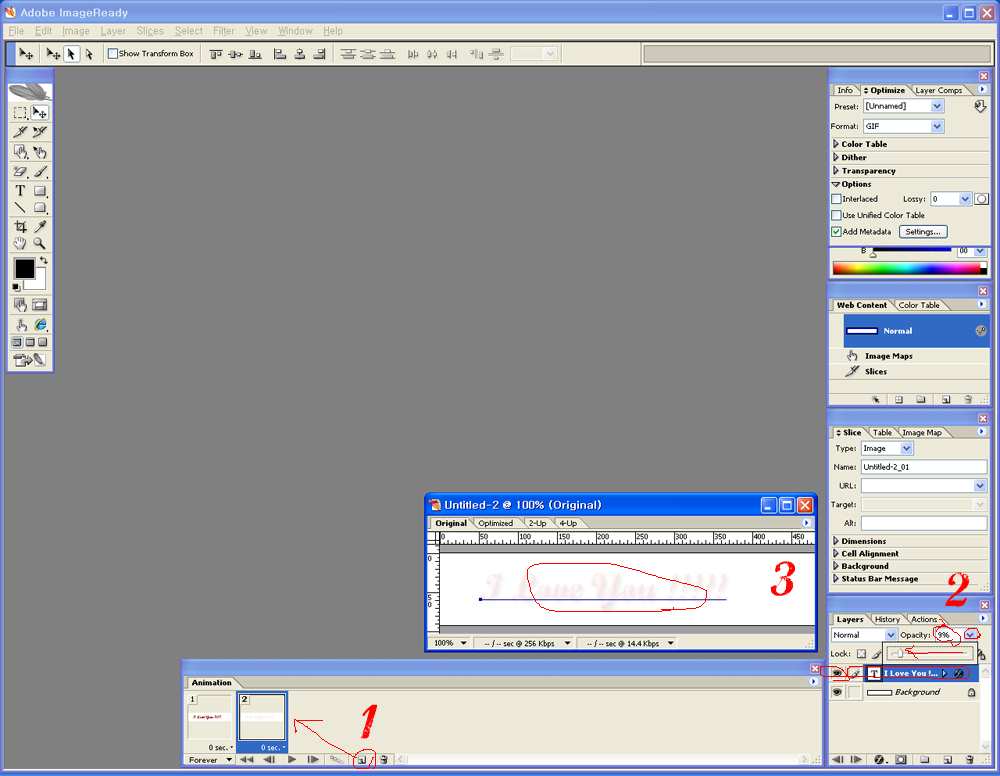Image resolution: width=1000 pixels, height=776 pixels.
Task: Switch to the Color Table panel tab
Action: tap(919, 305)
